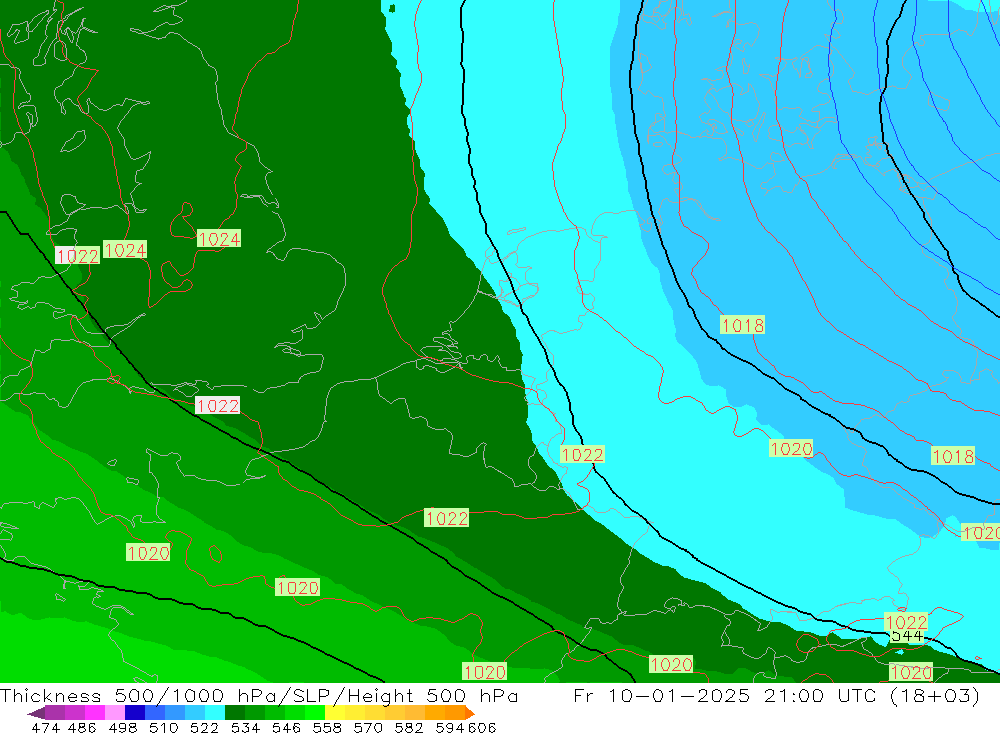The image size is (1000, 733).
Task: Click the purple arrow tip at legend start
Action: 36,713
